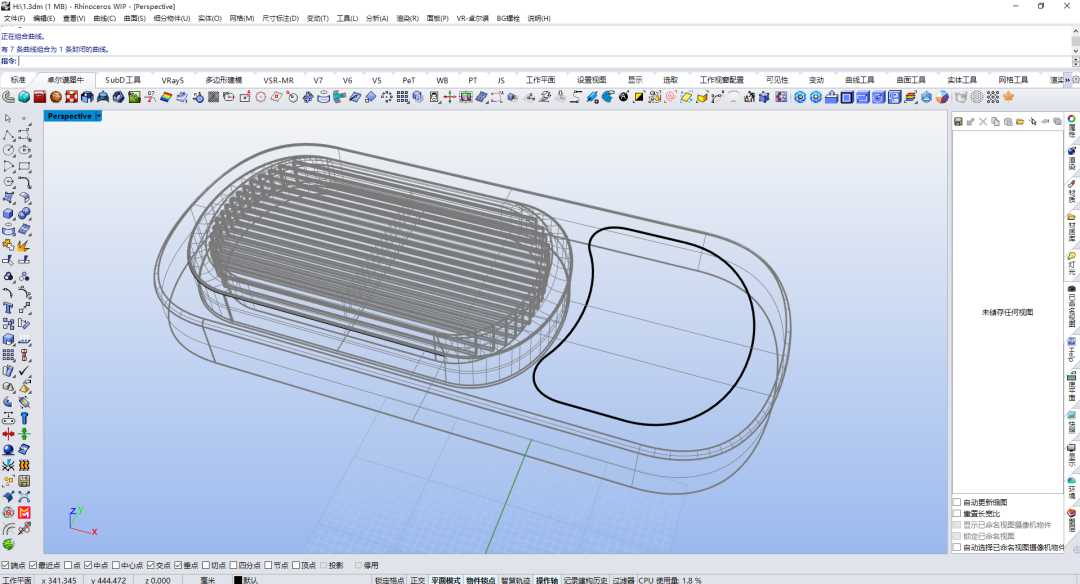Click the Perspective viewport title label

(x=70, y=116)
